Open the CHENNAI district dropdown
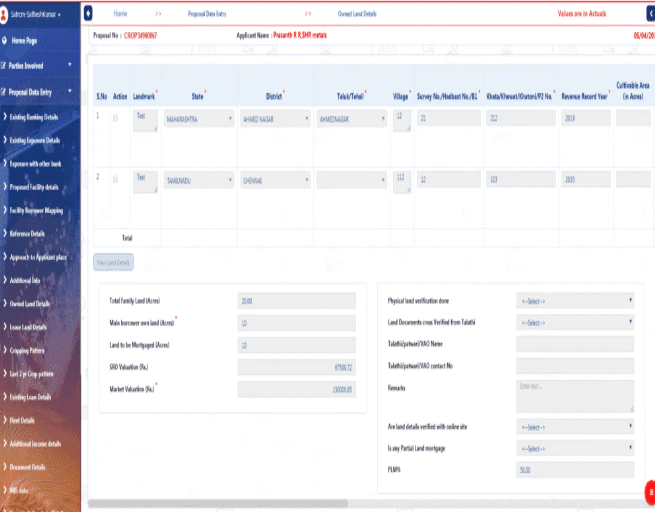The width and height of the screenshot is (655, 512). click(275, 180)
